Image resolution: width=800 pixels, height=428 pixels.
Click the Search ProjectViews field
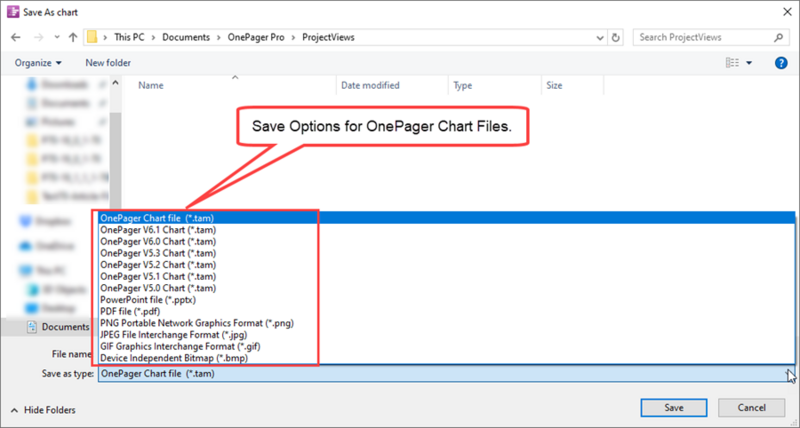point(710,37)
